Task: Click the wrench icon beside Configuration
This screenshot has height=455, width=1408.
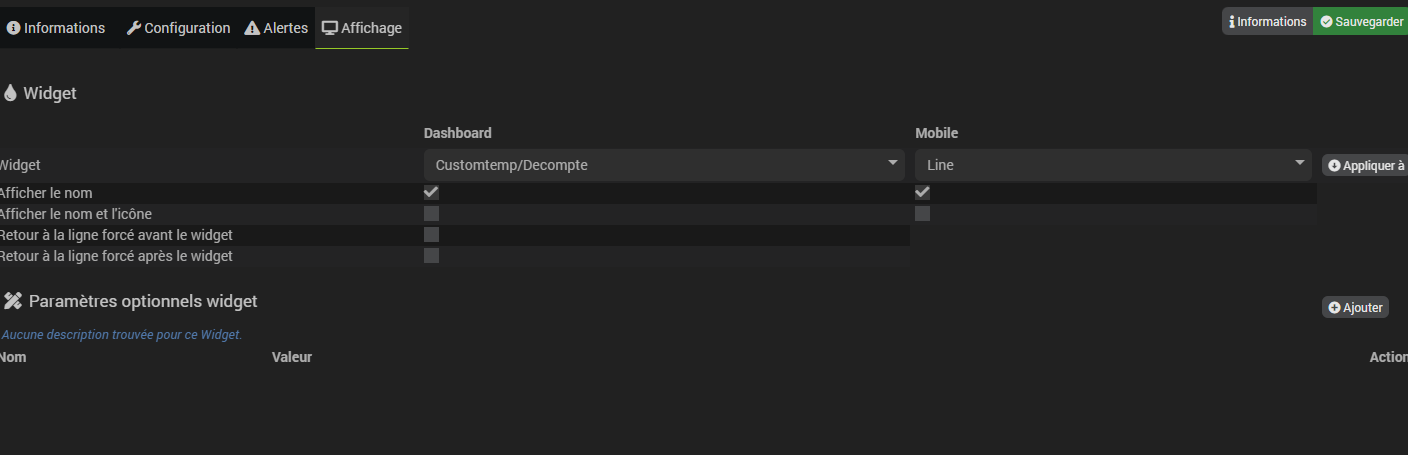Action: click(x=134, y=28)
